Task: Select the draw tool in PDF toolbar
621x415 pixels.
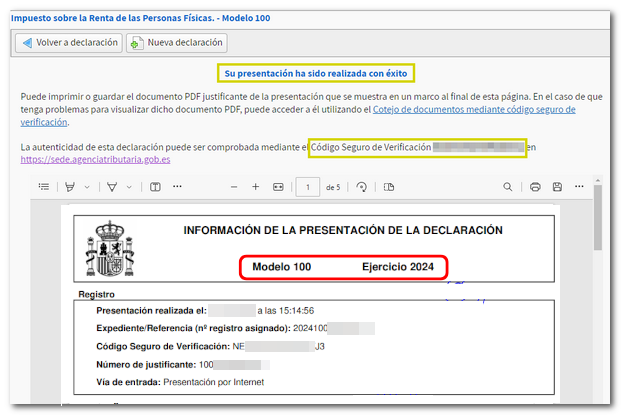Action: coord(112,186)
